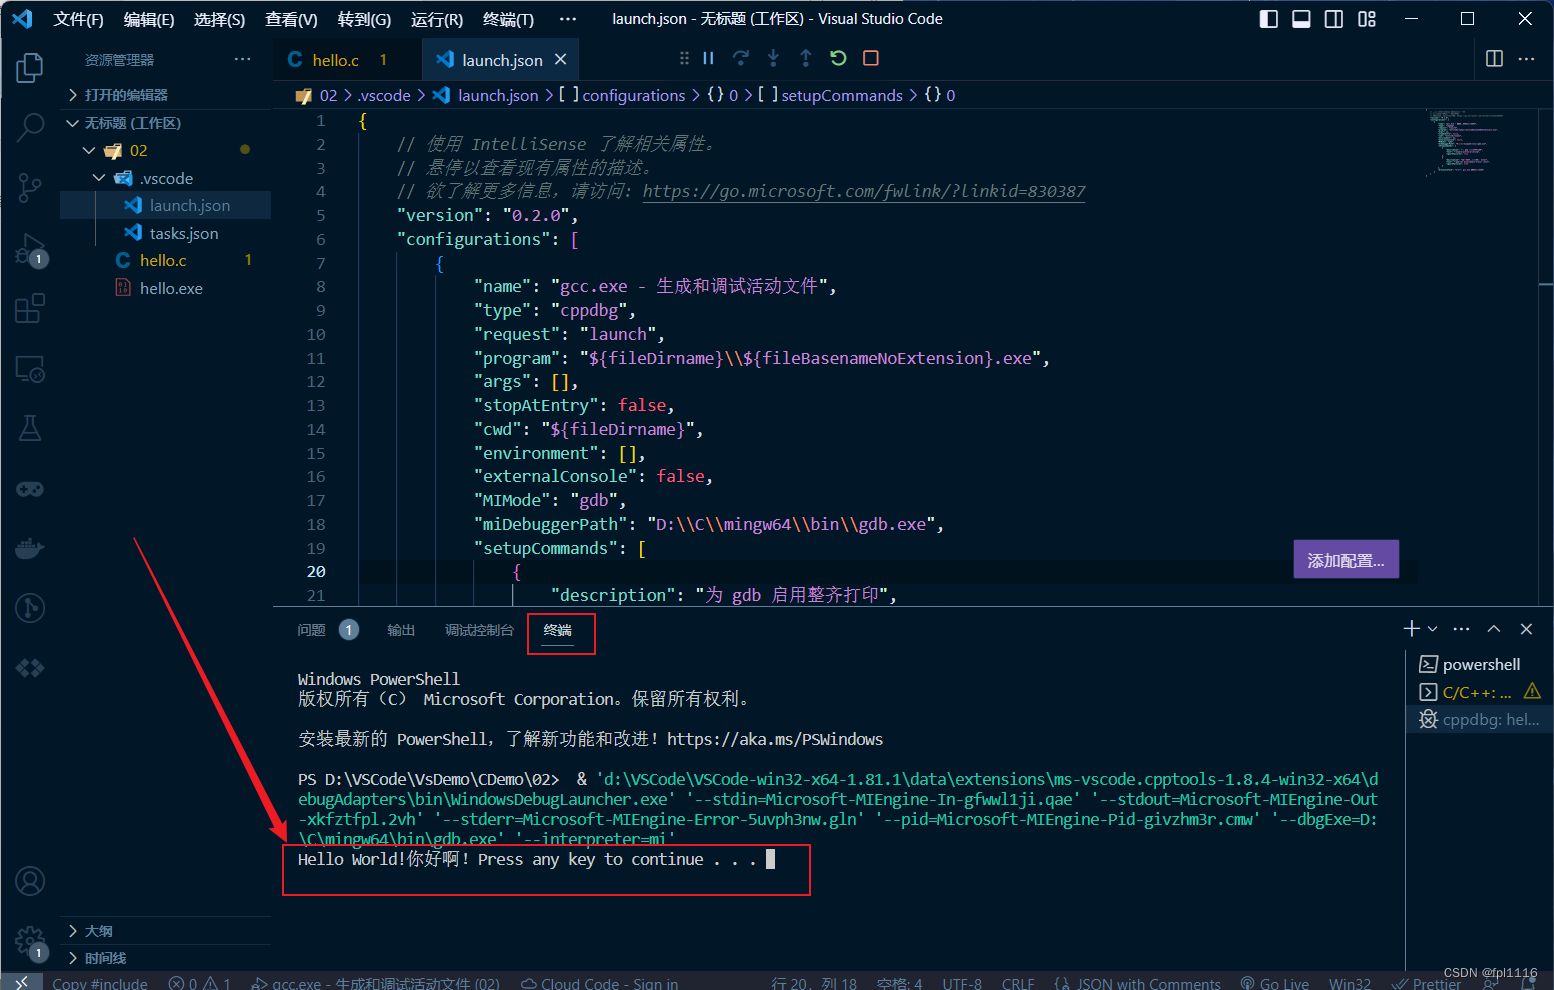Screen dimensions: 1554x990
Task: Grab the debug toolbar drag handle
Action: coord(684,58)
